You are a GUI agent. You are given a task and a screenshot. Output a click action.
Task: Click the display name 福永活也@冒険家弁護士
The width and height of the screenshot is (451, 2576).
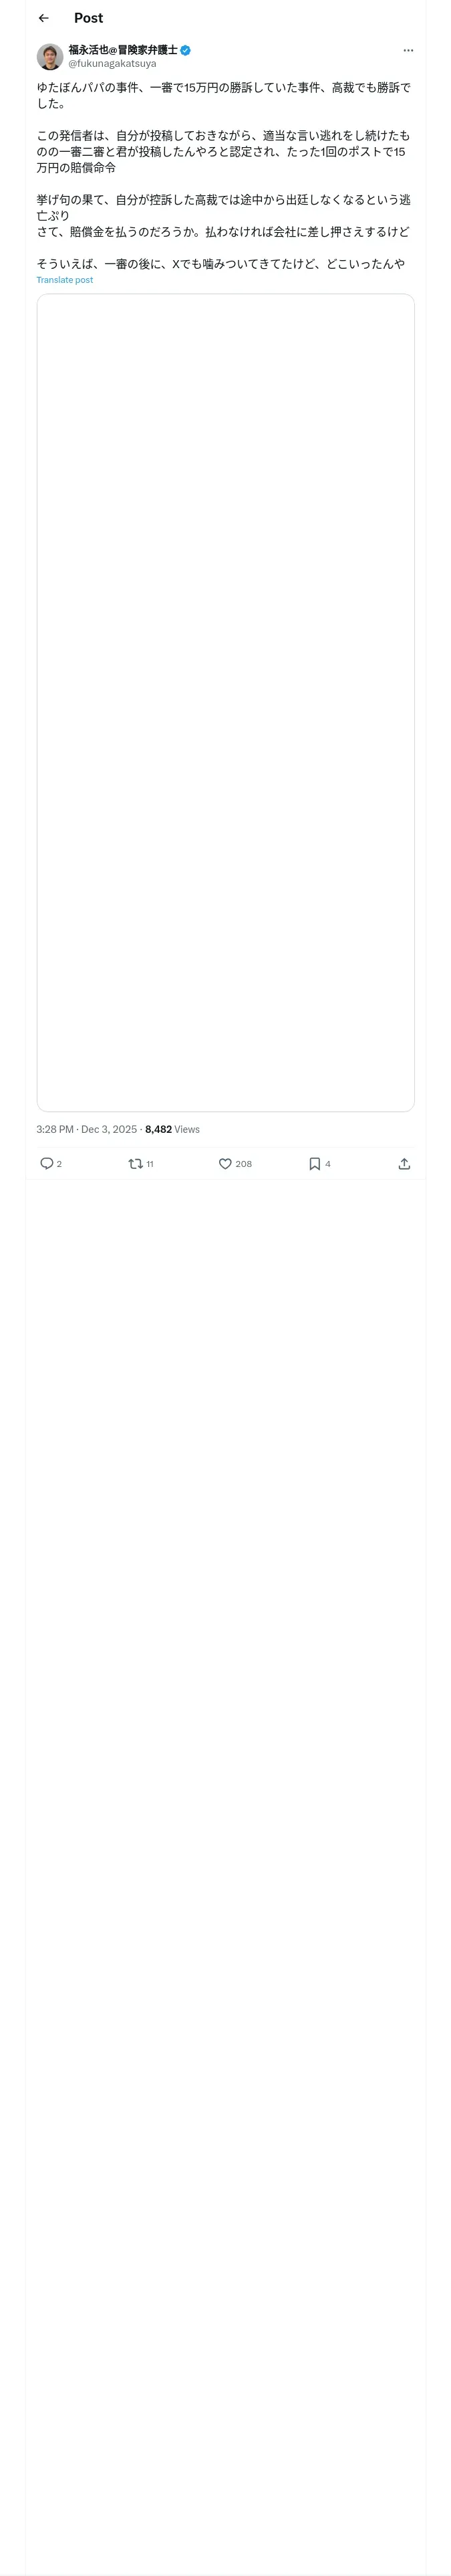tap(122, 49)
